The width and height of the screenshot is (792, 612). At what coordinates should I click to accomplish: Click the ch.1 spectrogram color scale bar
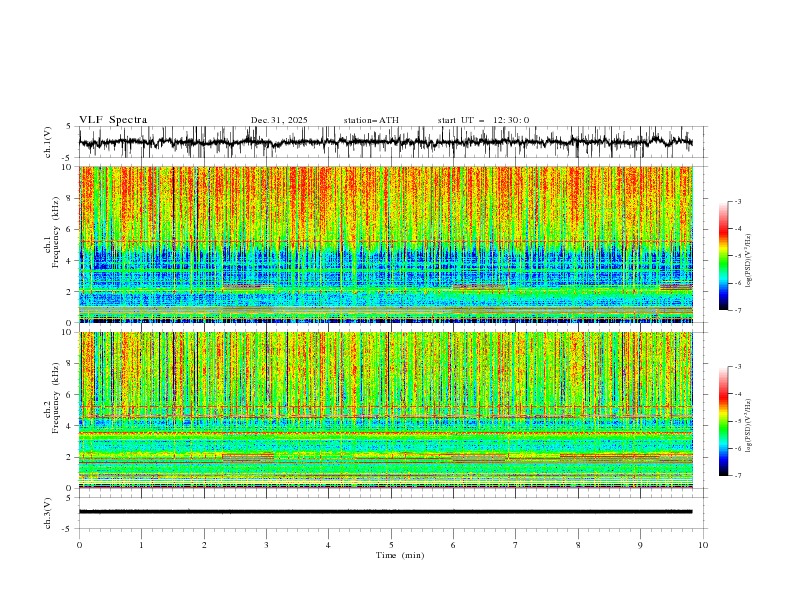coord(723,256)
